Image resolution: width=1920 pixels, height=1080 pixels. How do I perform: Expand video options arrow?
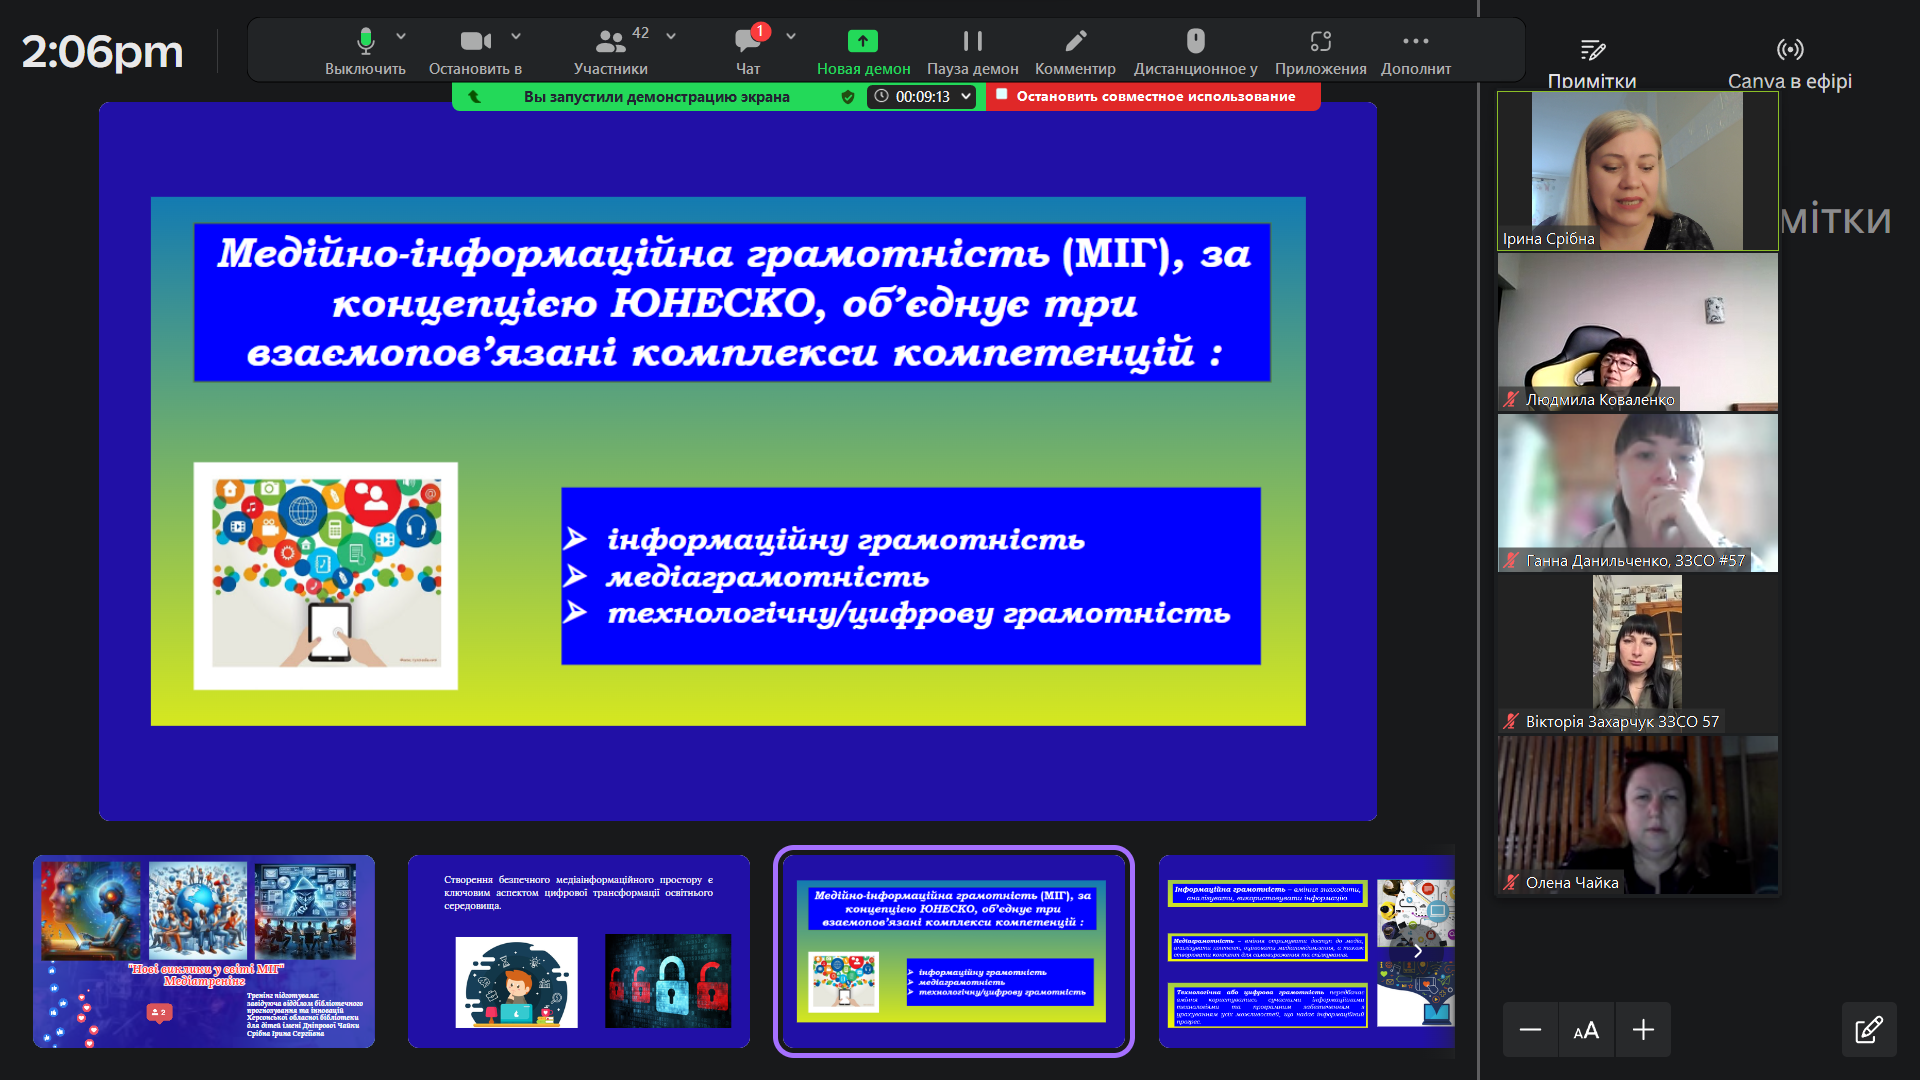pyautogui.click(x=516, y=36)
